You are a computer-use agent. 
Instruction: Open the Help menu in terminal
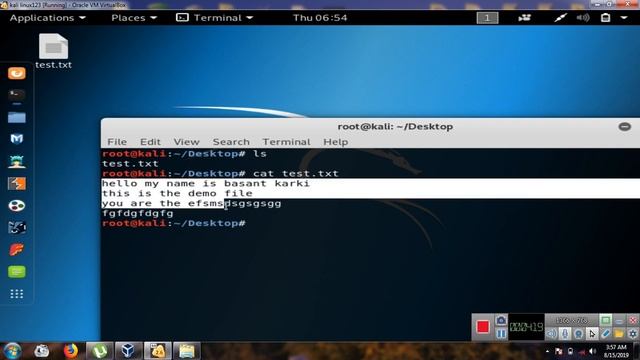(x=336, y=142)
